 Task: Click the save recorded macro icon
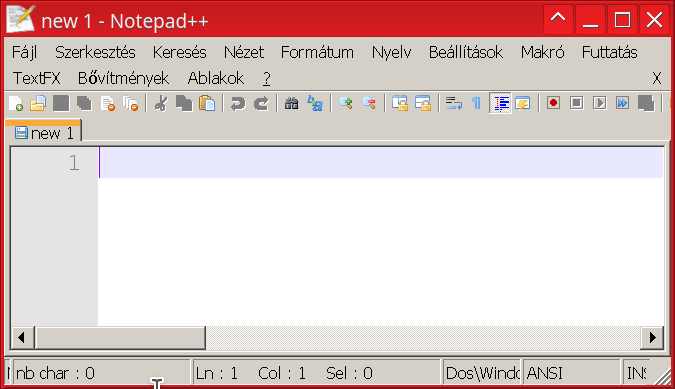click(x=646, y=104)
